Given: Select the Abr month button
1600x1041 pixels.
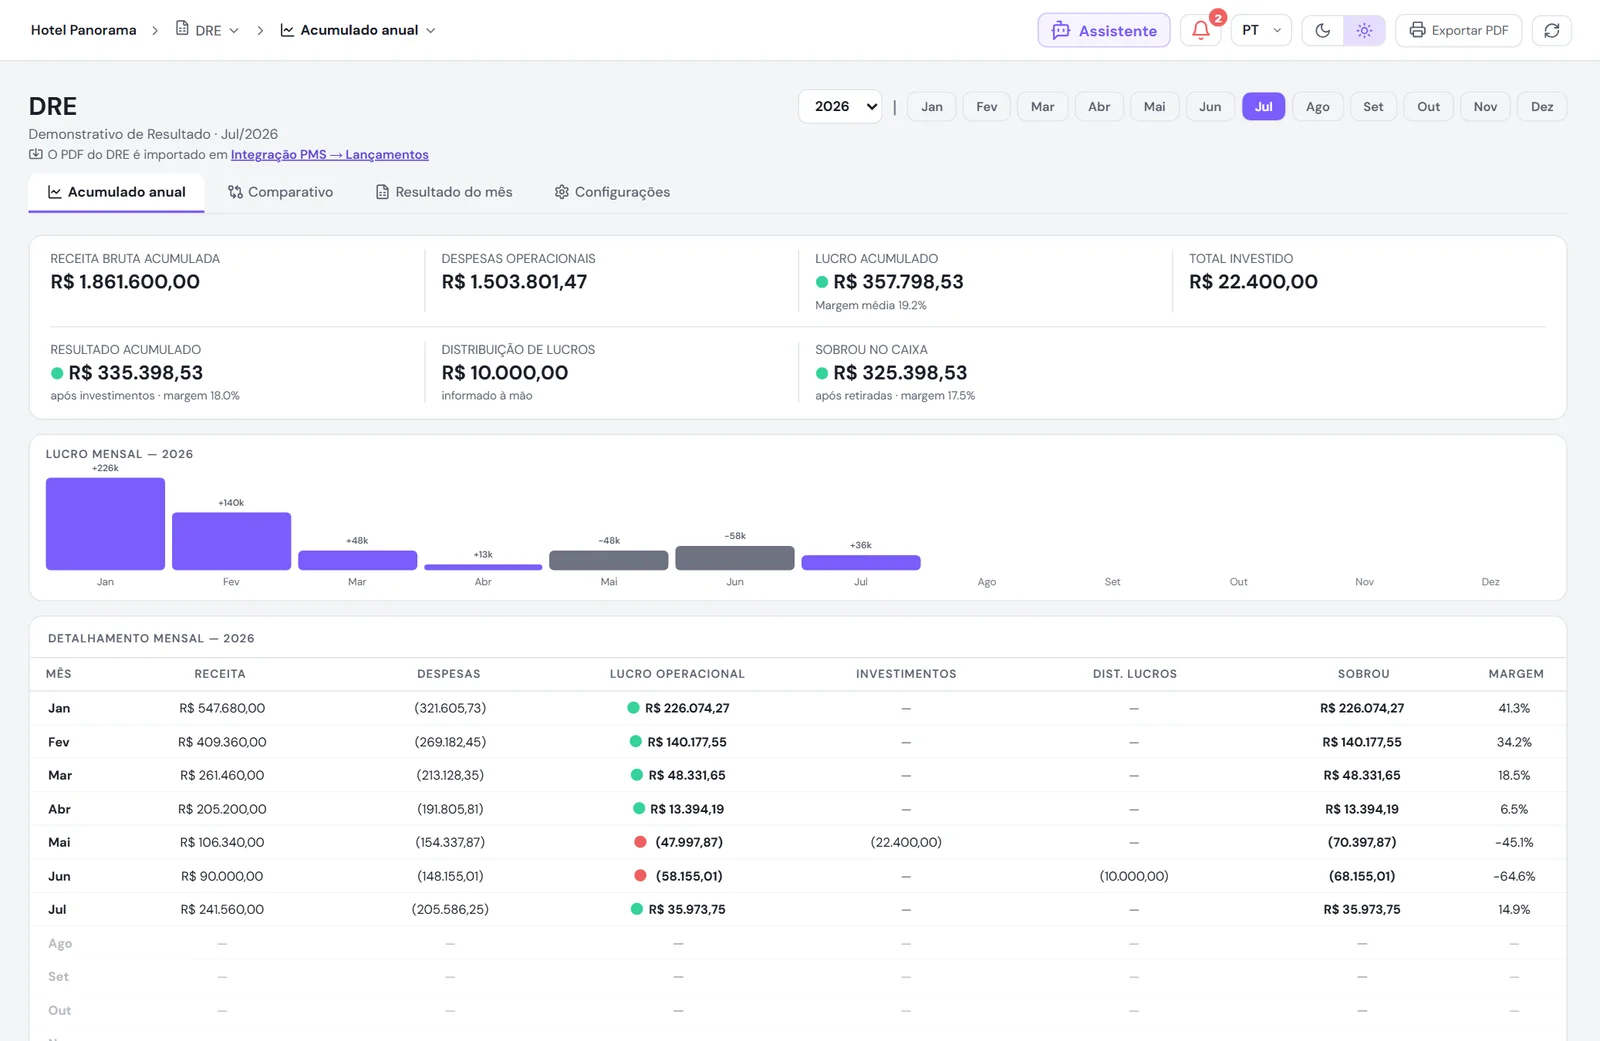Looking at the screenshot, I should (x=1099, y=106).
